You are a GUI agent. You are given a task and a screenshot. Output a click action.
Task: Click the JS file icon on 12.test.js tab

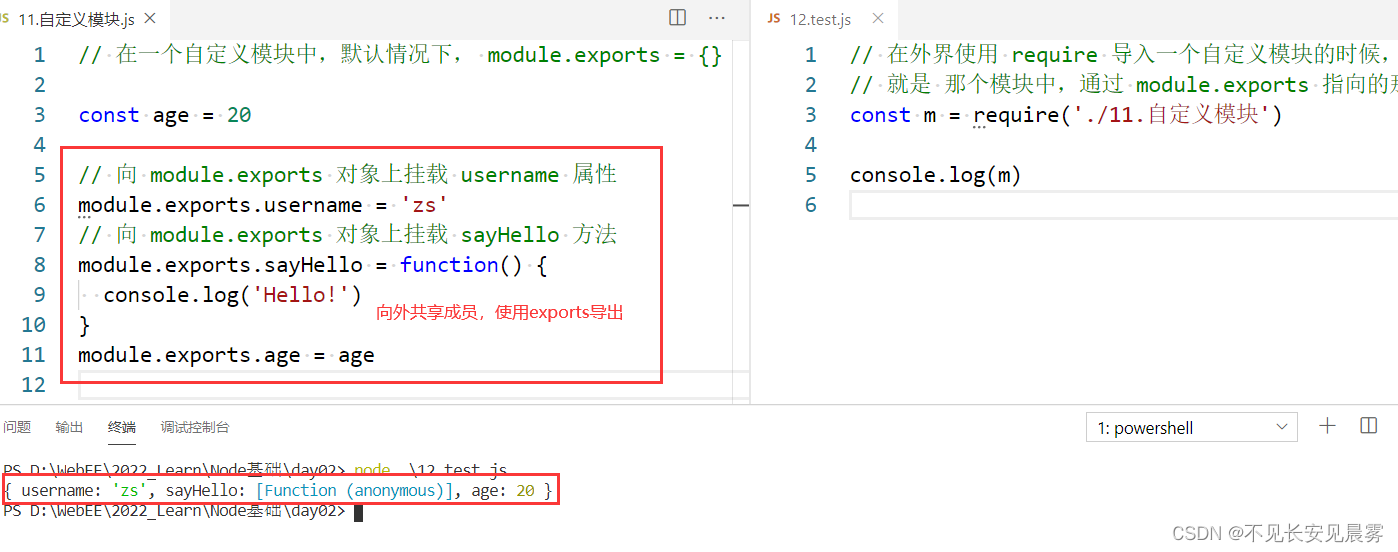click(x=773, y=19)
